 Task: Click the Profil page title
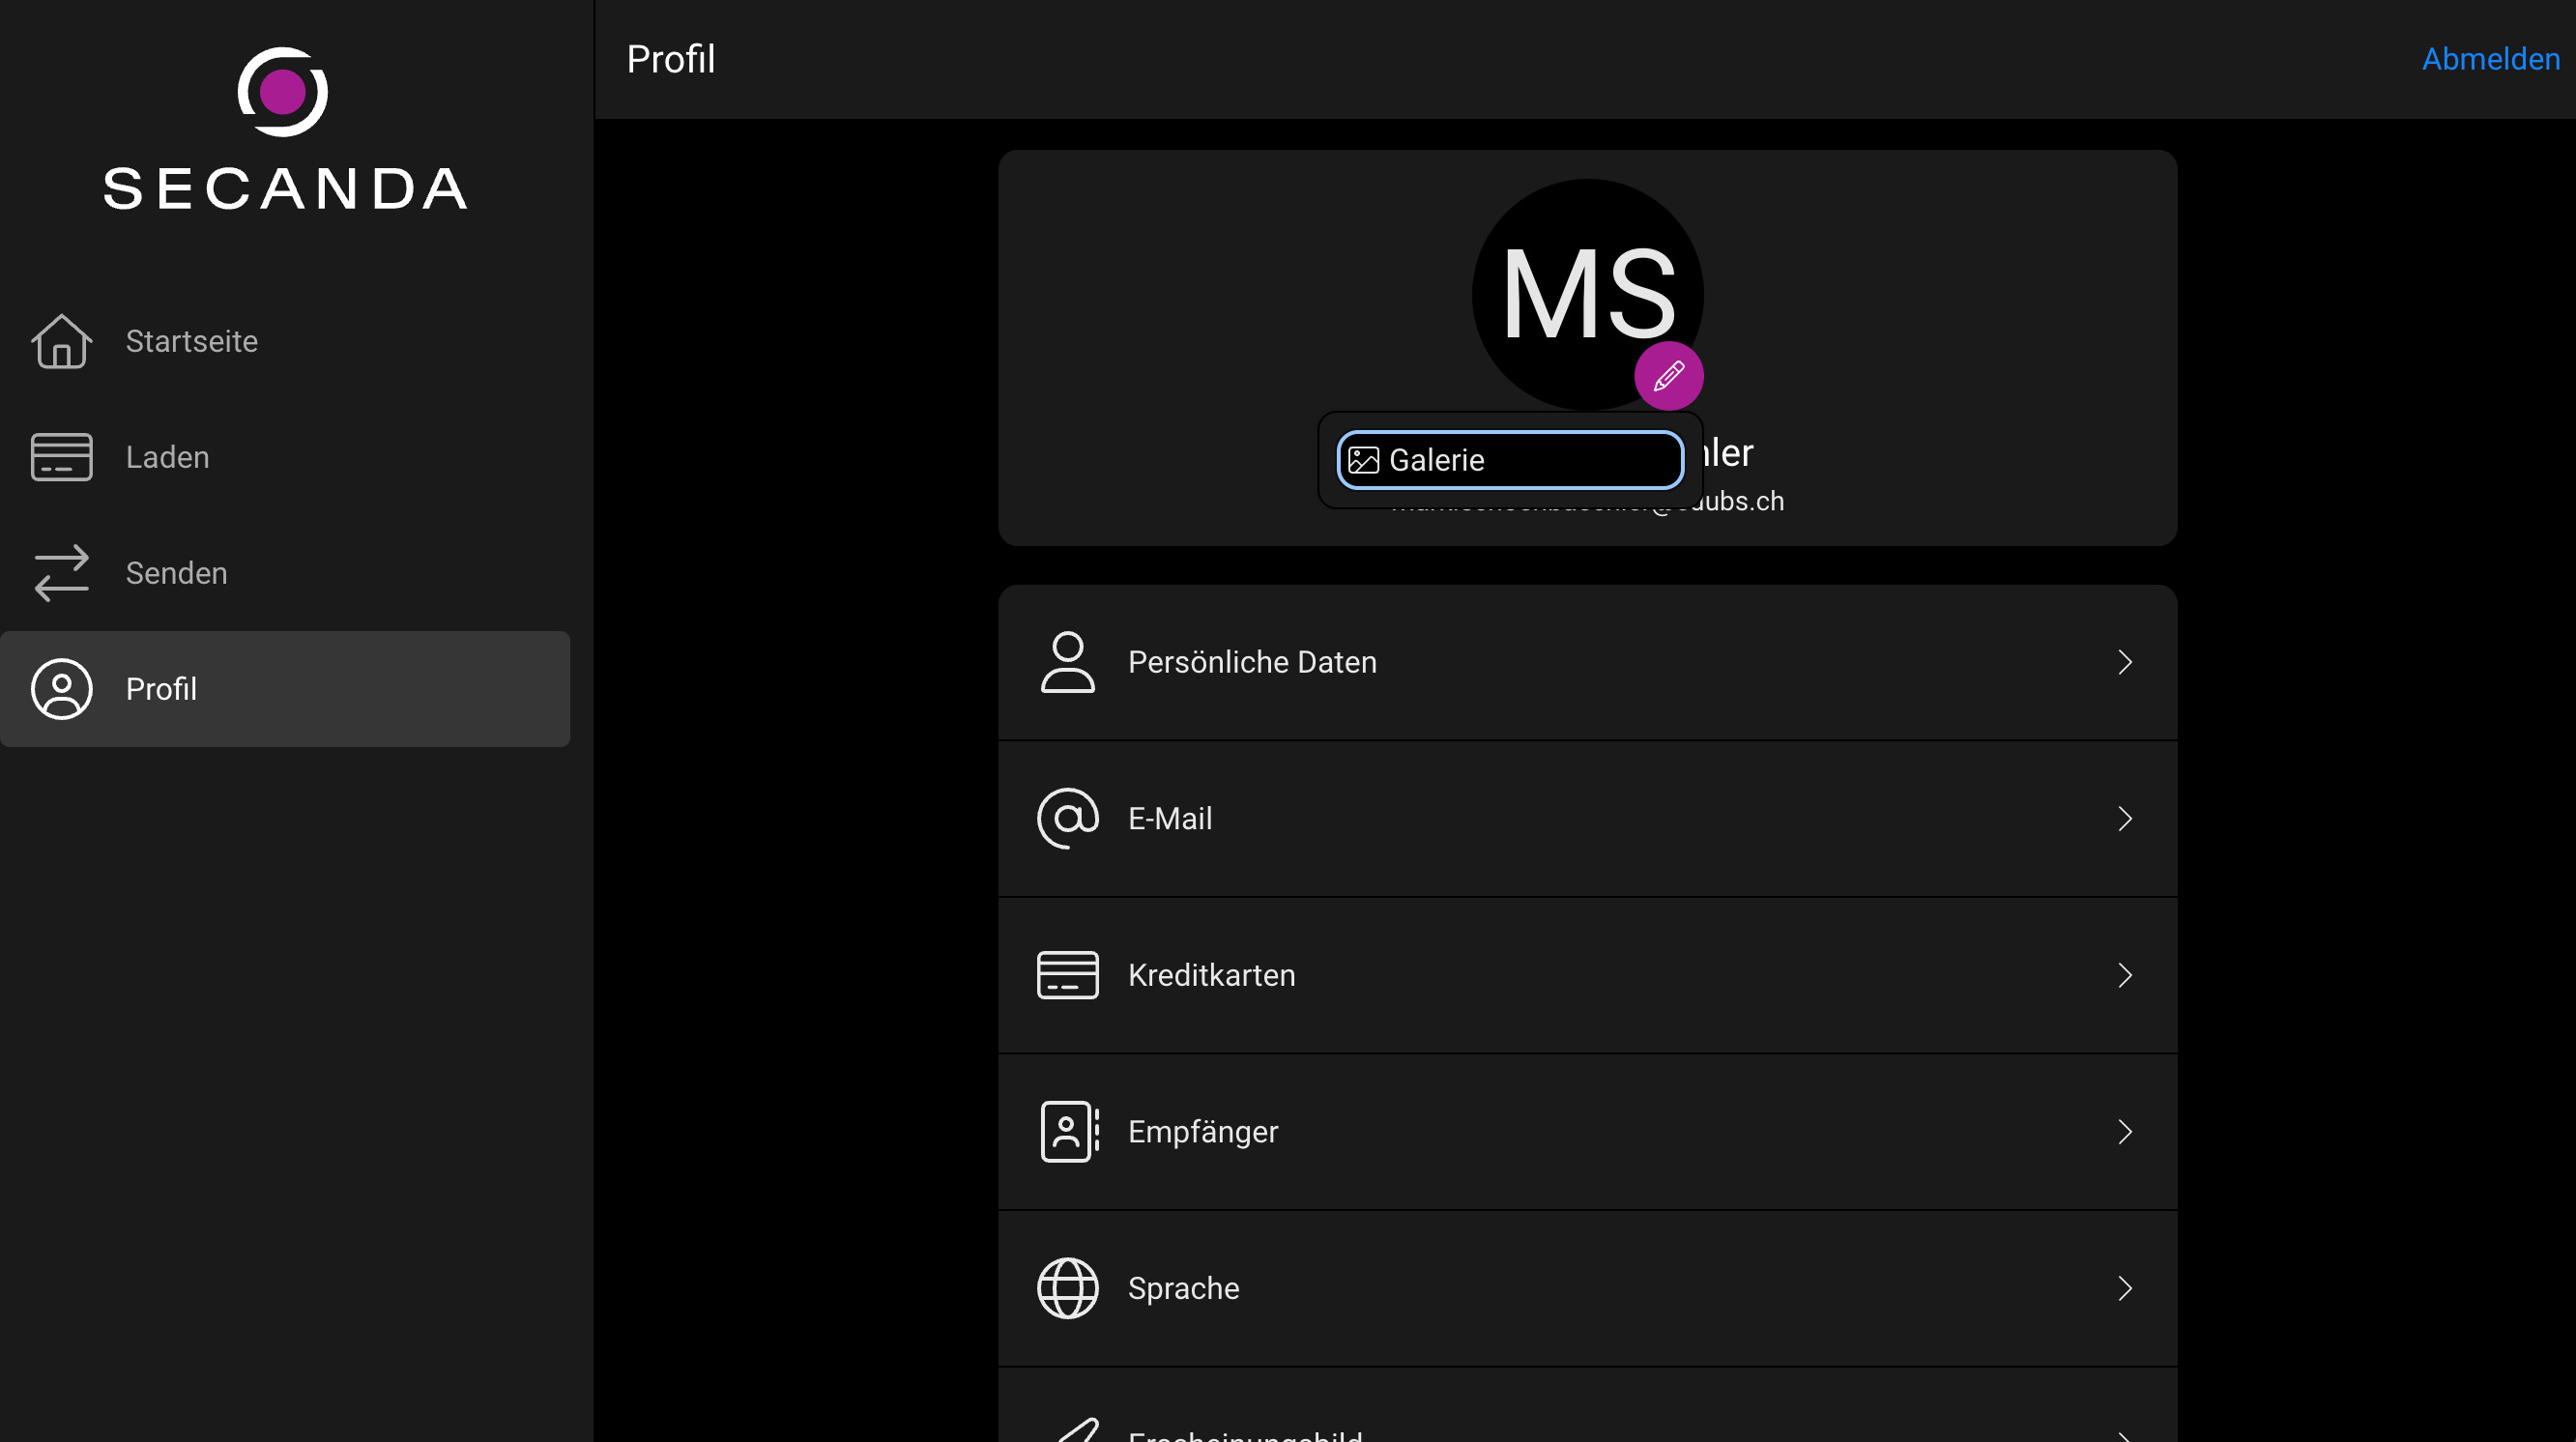click(x=670, y=59)
